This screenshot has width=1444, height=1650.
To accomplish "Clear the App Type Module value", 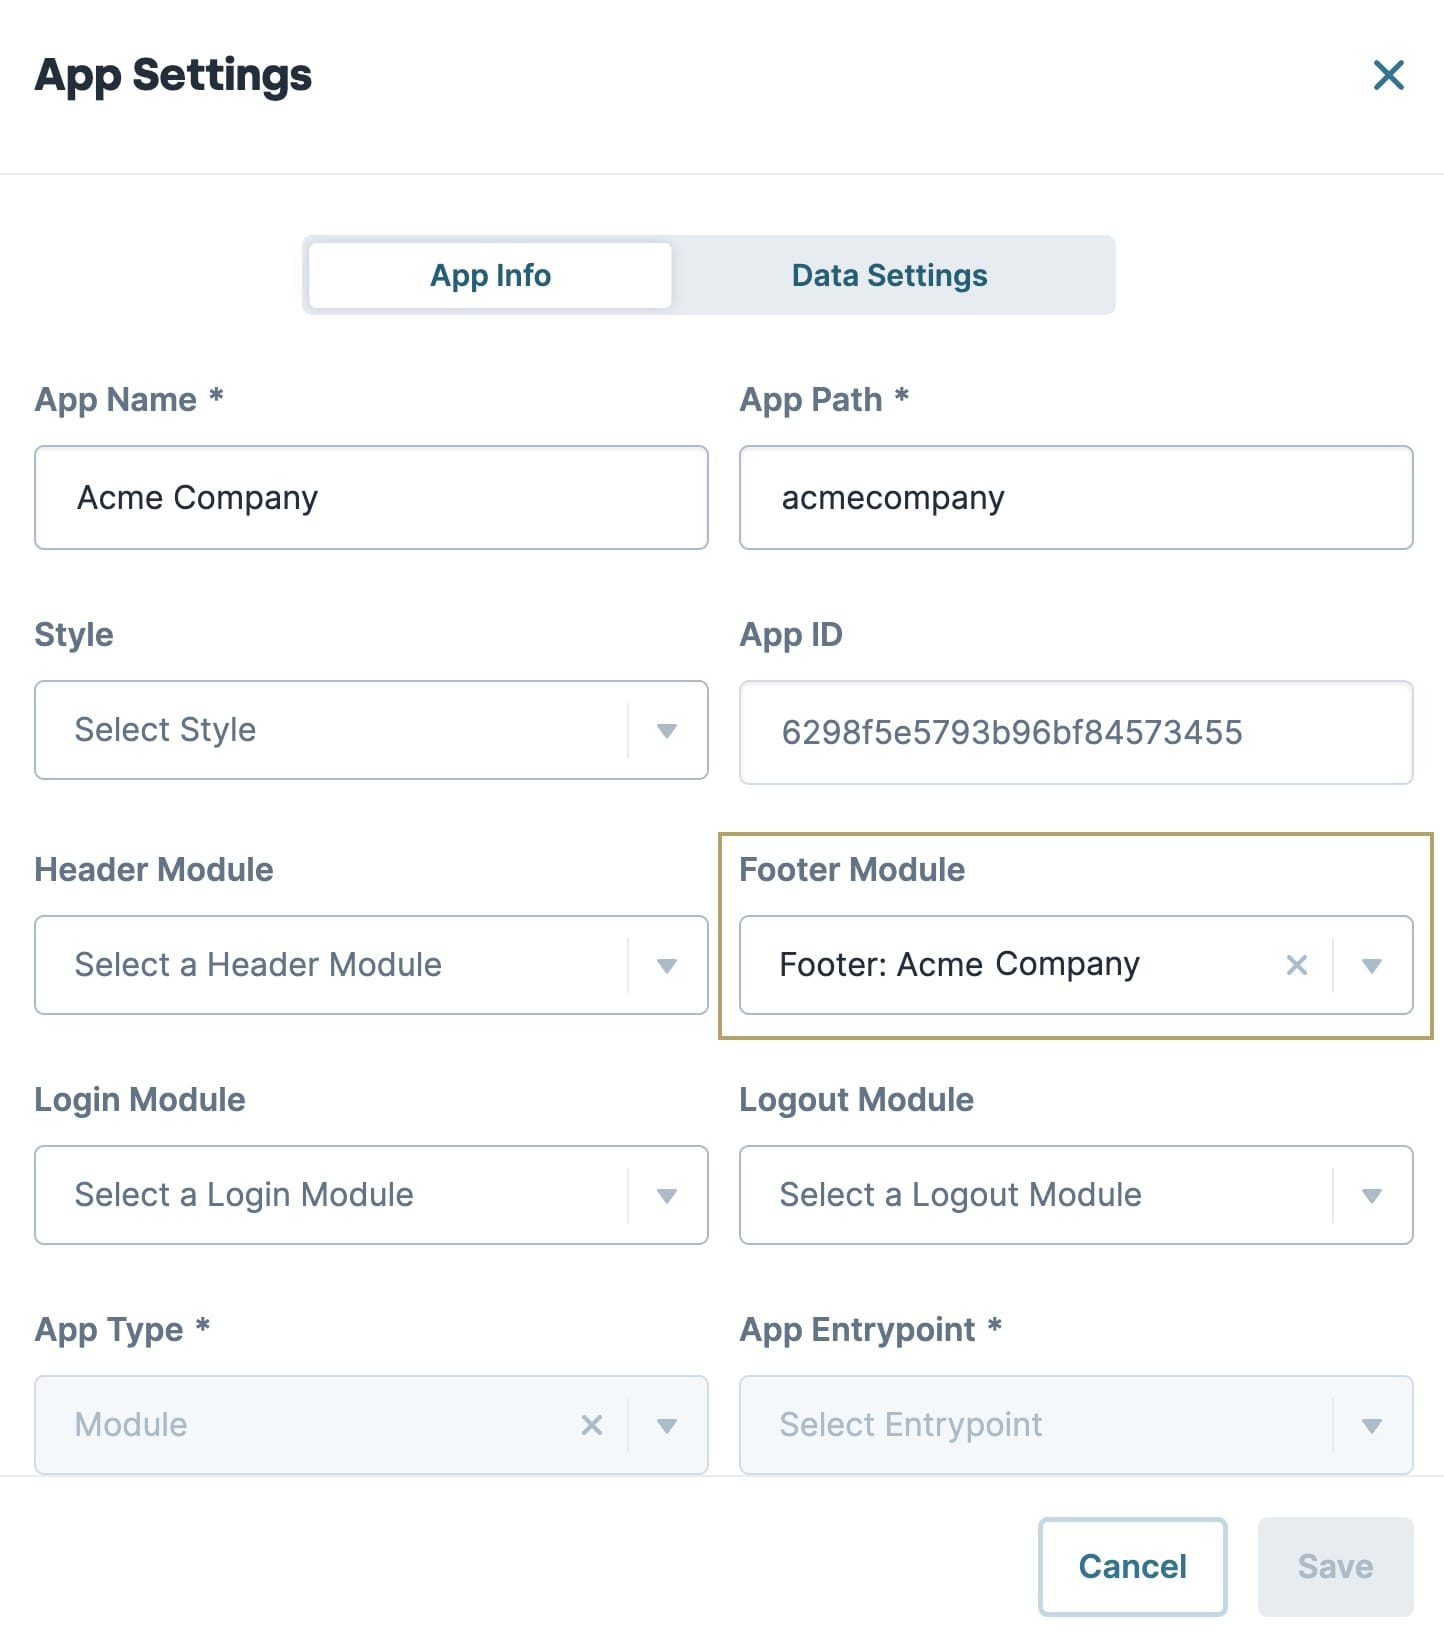I will [x=591, y=1425].
